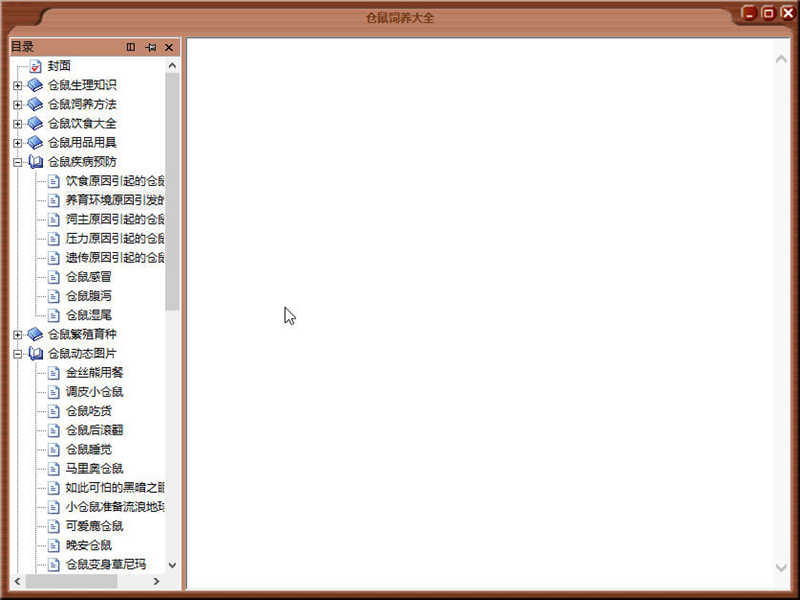Open the 仓鼠湿尾 topic
Viewport: 800px width, 600px height.
click(x=88, y=315)
